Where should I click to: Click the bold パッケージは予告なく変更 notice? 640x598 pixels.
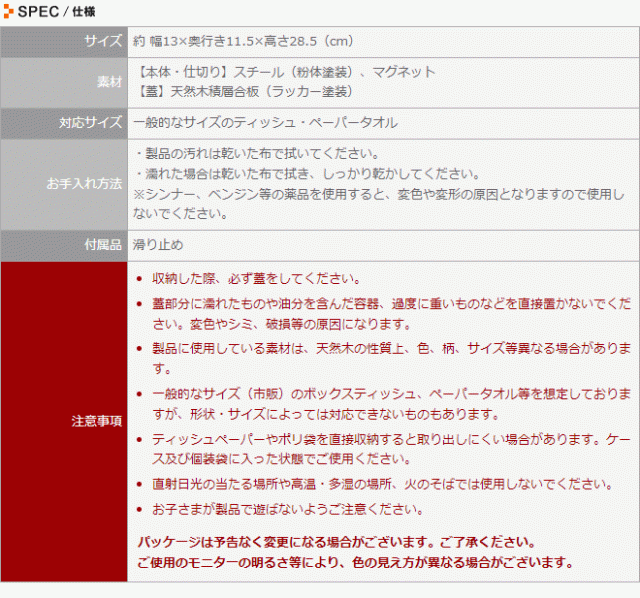[335, 541]
